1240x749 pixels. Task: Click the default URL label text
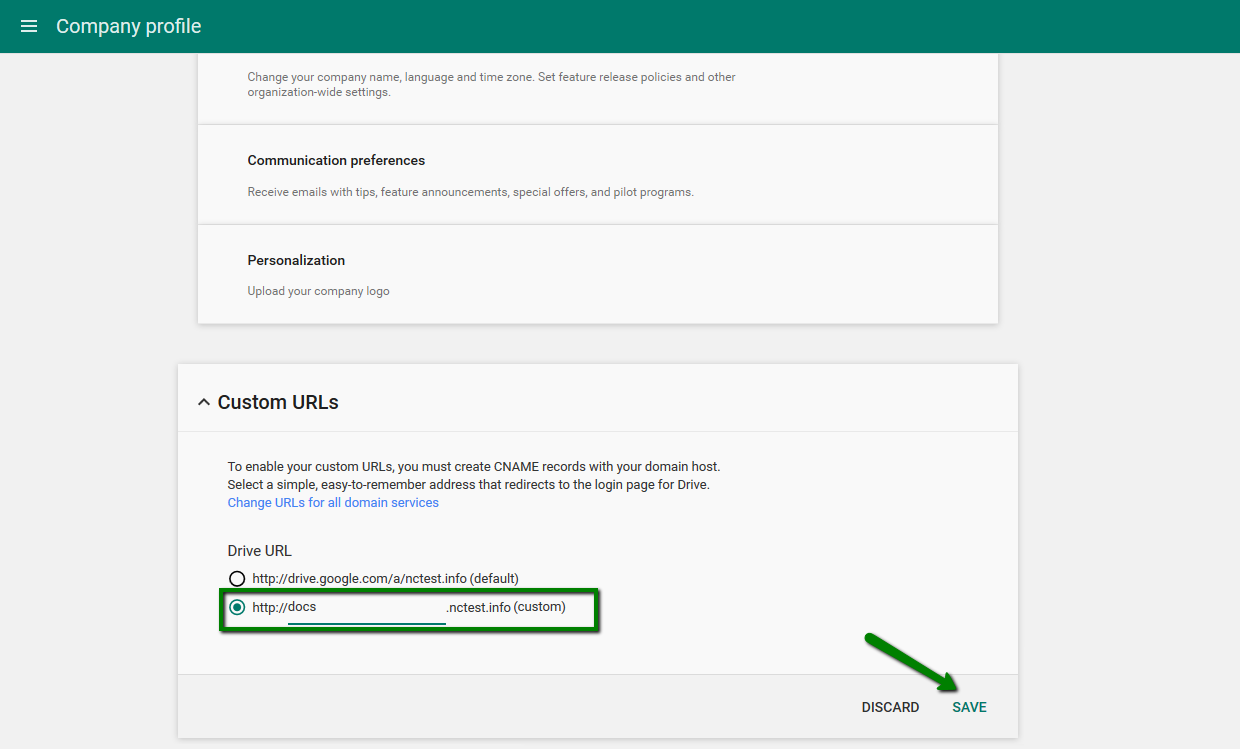[385, 579]
